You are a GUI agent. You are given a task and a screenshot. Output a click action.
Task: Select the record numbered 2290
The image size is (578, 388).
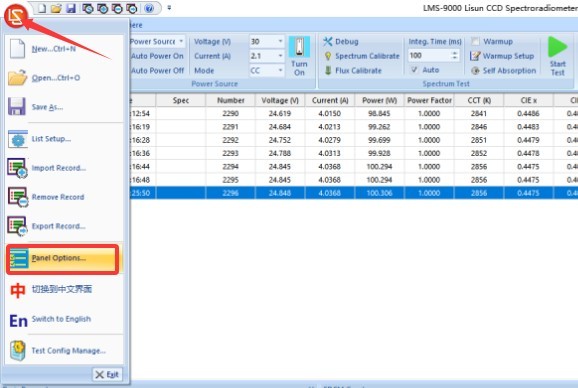(230, 113)
